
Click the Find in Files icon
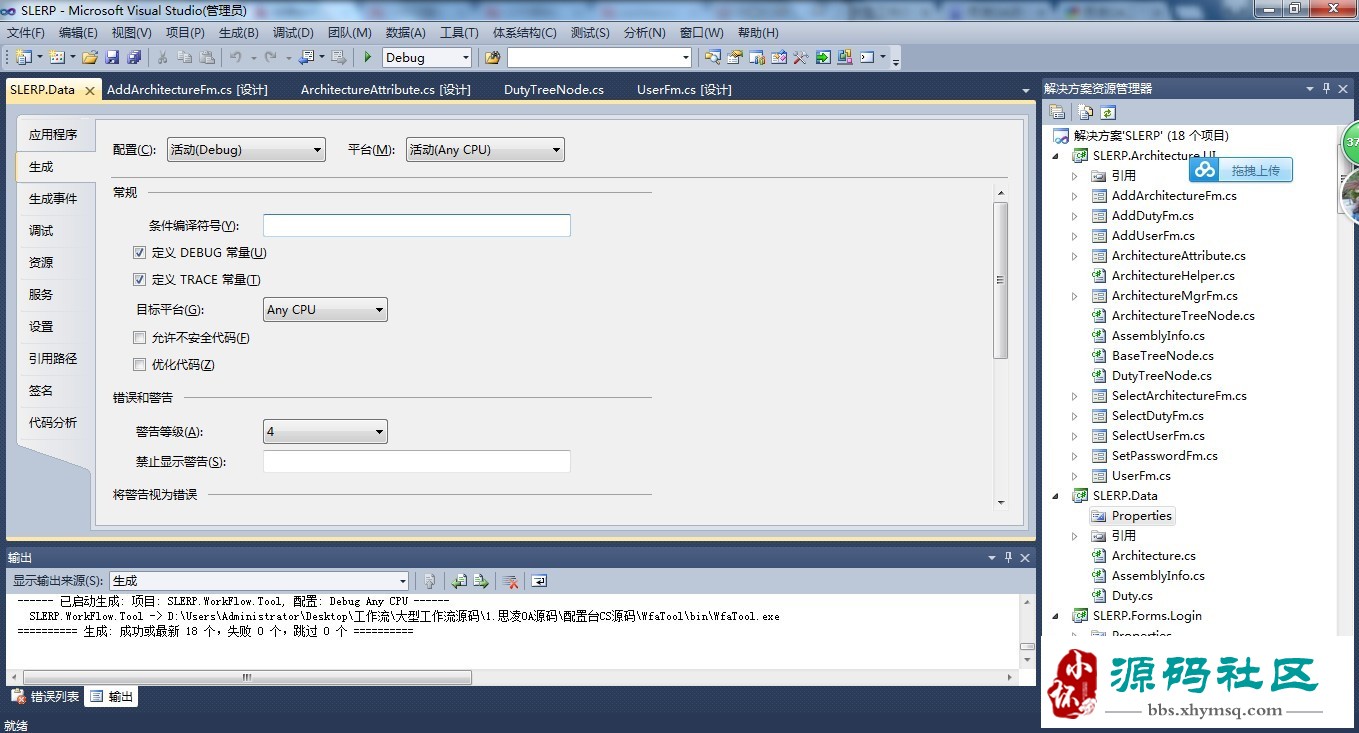[x=492, y=57]
